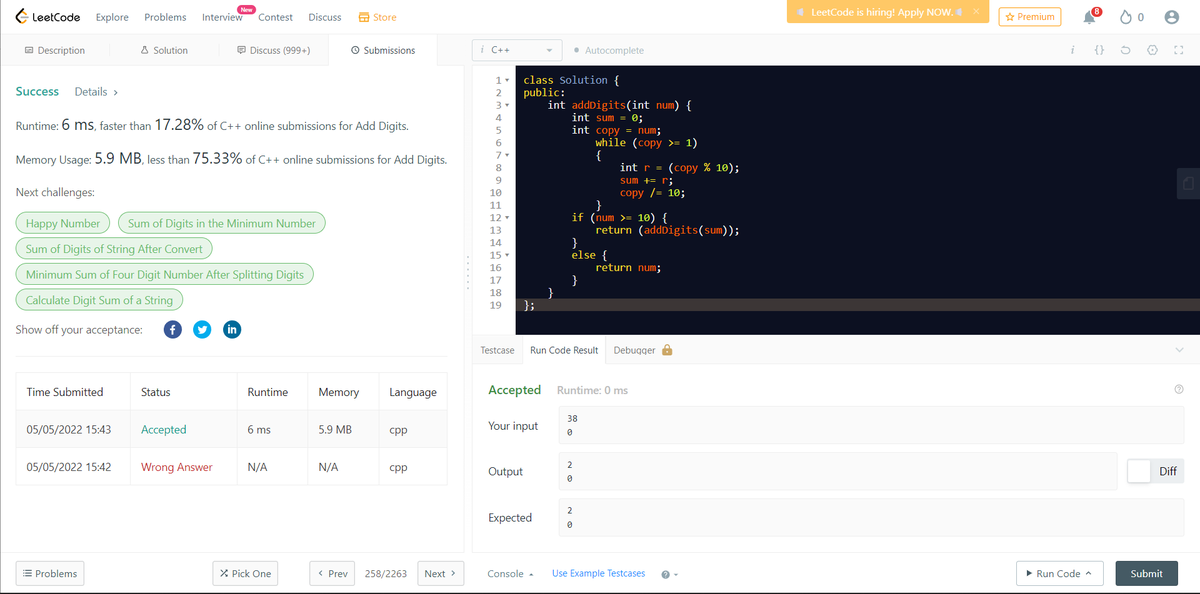Fold the else block at line 15
This screenshot has height=594, width=1200.
click(508, 255)
